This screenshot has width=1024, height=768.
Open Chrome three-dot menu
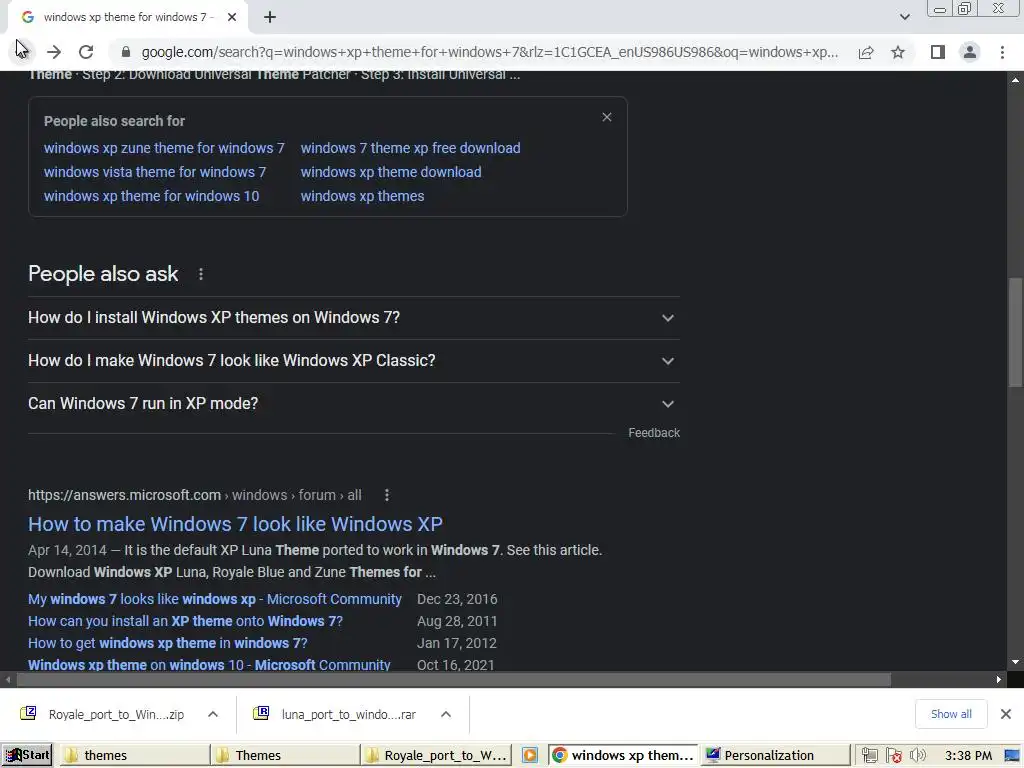pyautogui.click(x=1002, y=52)
